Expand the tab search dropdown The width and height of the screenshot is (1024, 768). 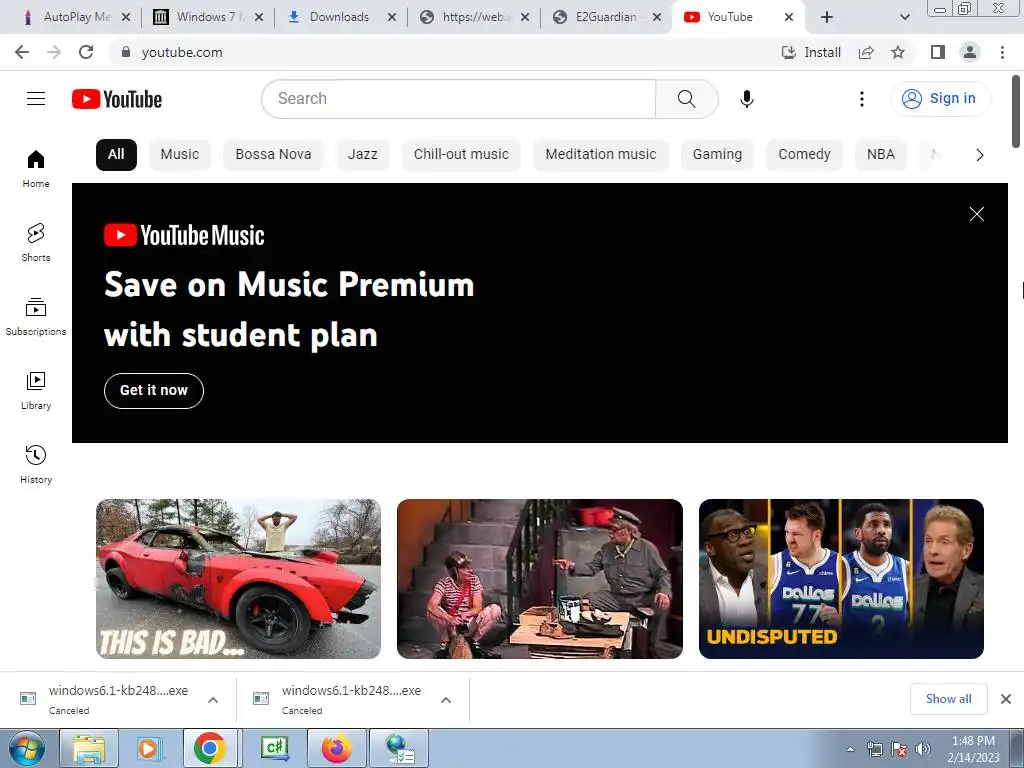(904, 17)
